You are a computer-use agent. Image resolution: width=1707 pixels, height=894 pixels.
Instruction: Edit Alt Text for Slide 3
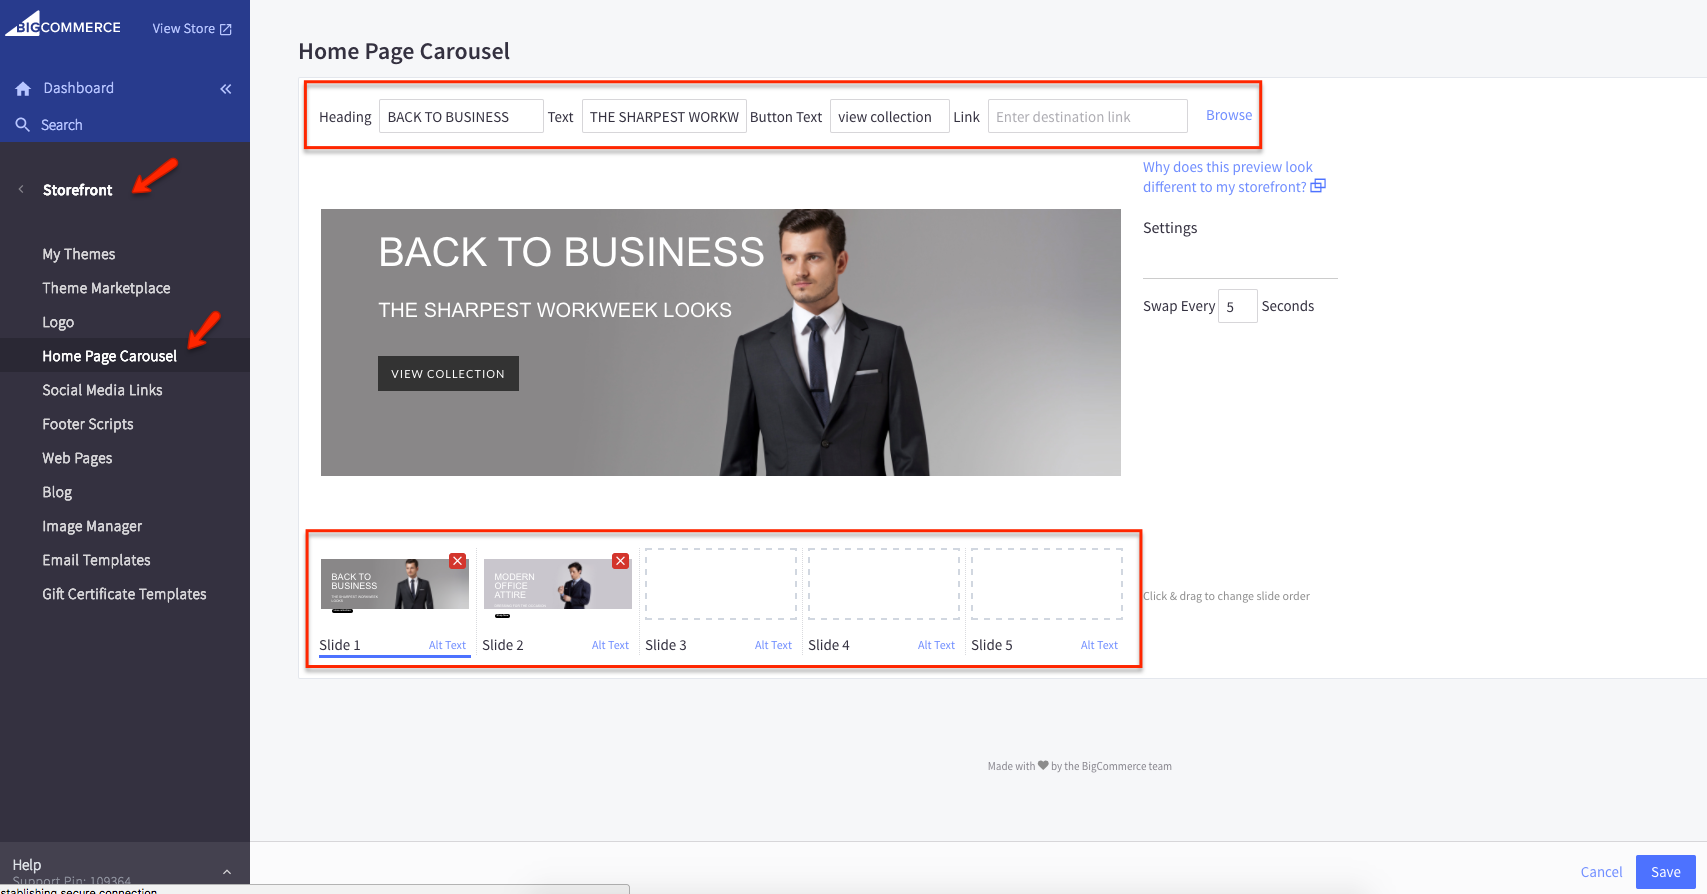pyautogui.click(x=773, y=645)
